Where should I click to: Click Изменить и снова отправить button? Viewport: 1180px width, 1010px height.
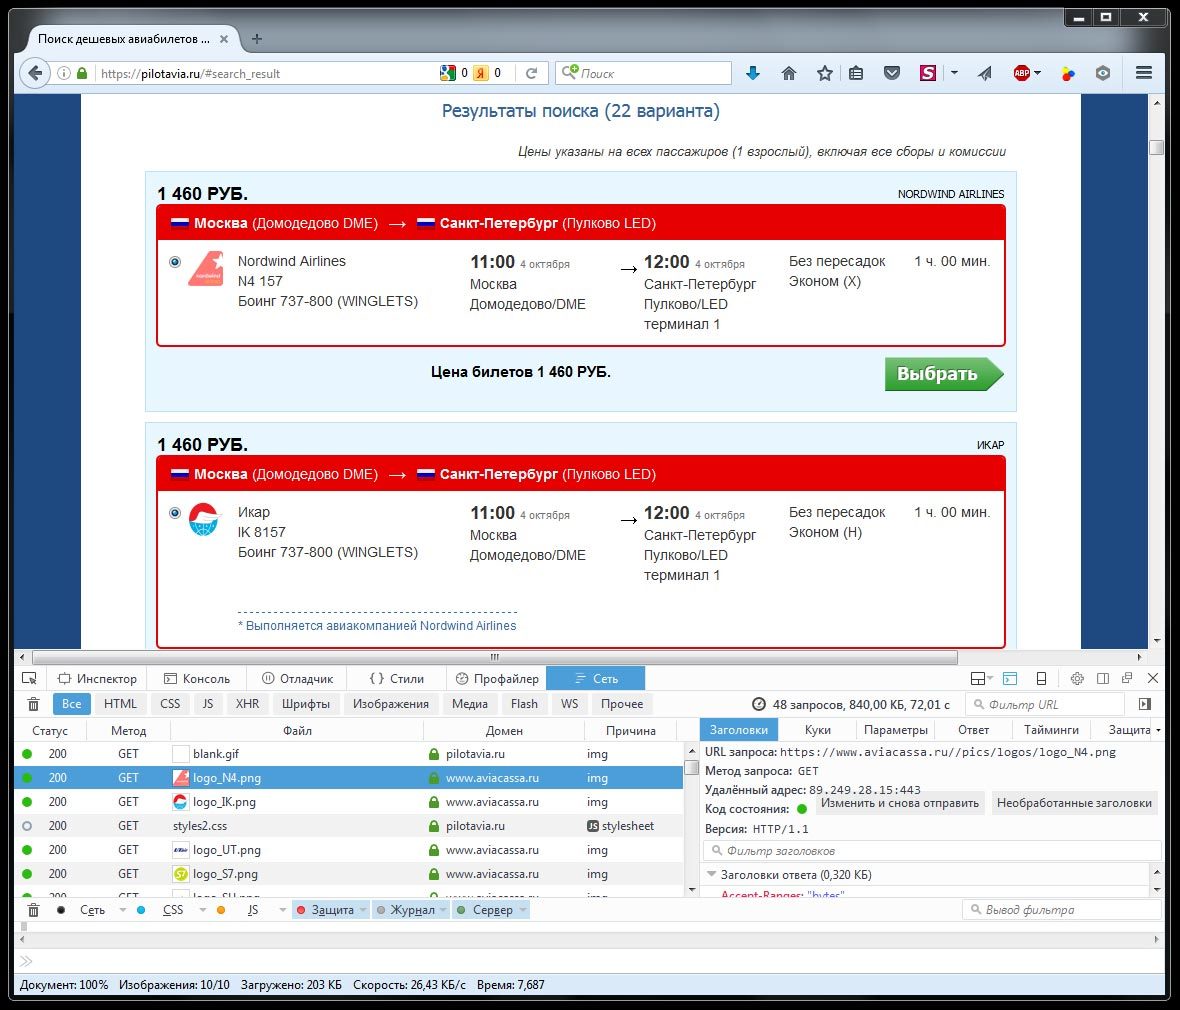click(899, 803)
